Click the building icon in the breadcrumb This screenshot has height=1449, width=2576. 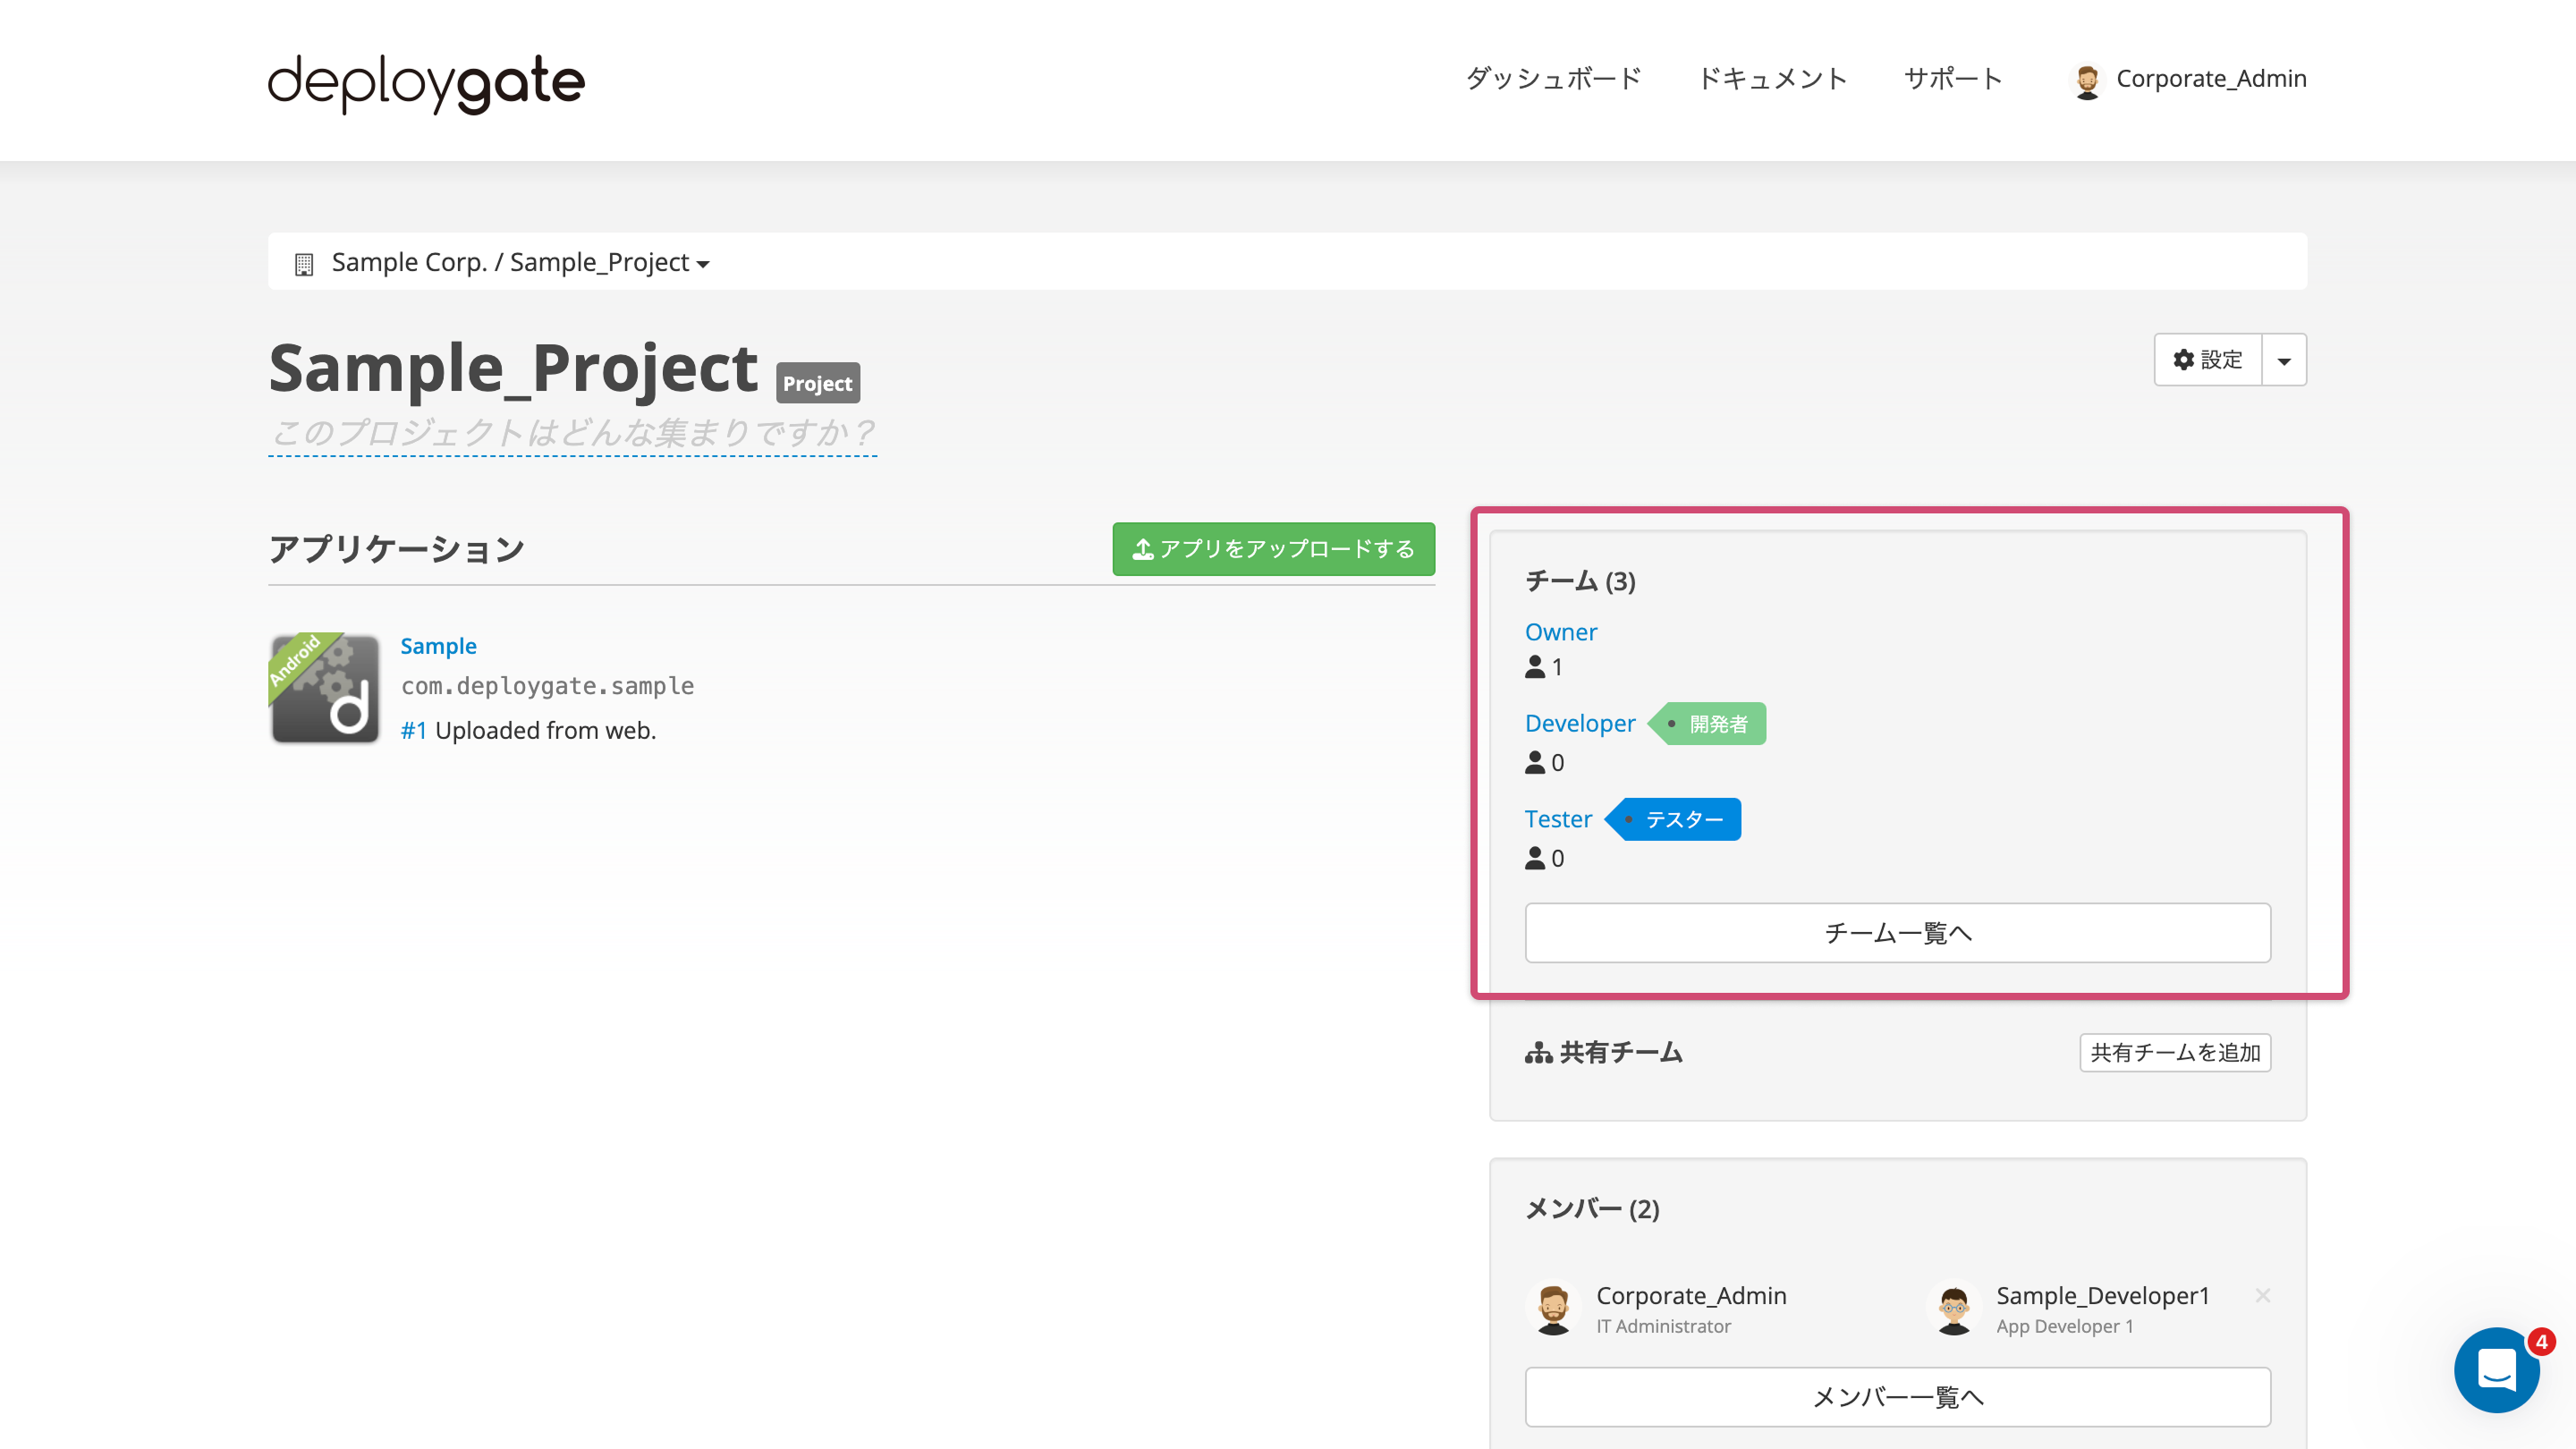click(x=305, y=262)
